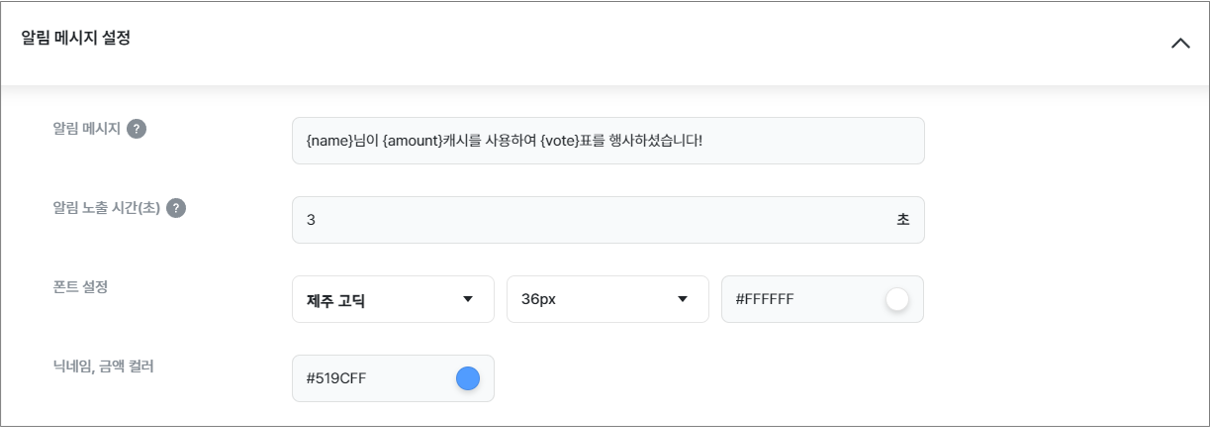The width and height of the screenshot is (1210, 427).
Task: Click the 알림 메시지 label text
Action: point(86,129)
